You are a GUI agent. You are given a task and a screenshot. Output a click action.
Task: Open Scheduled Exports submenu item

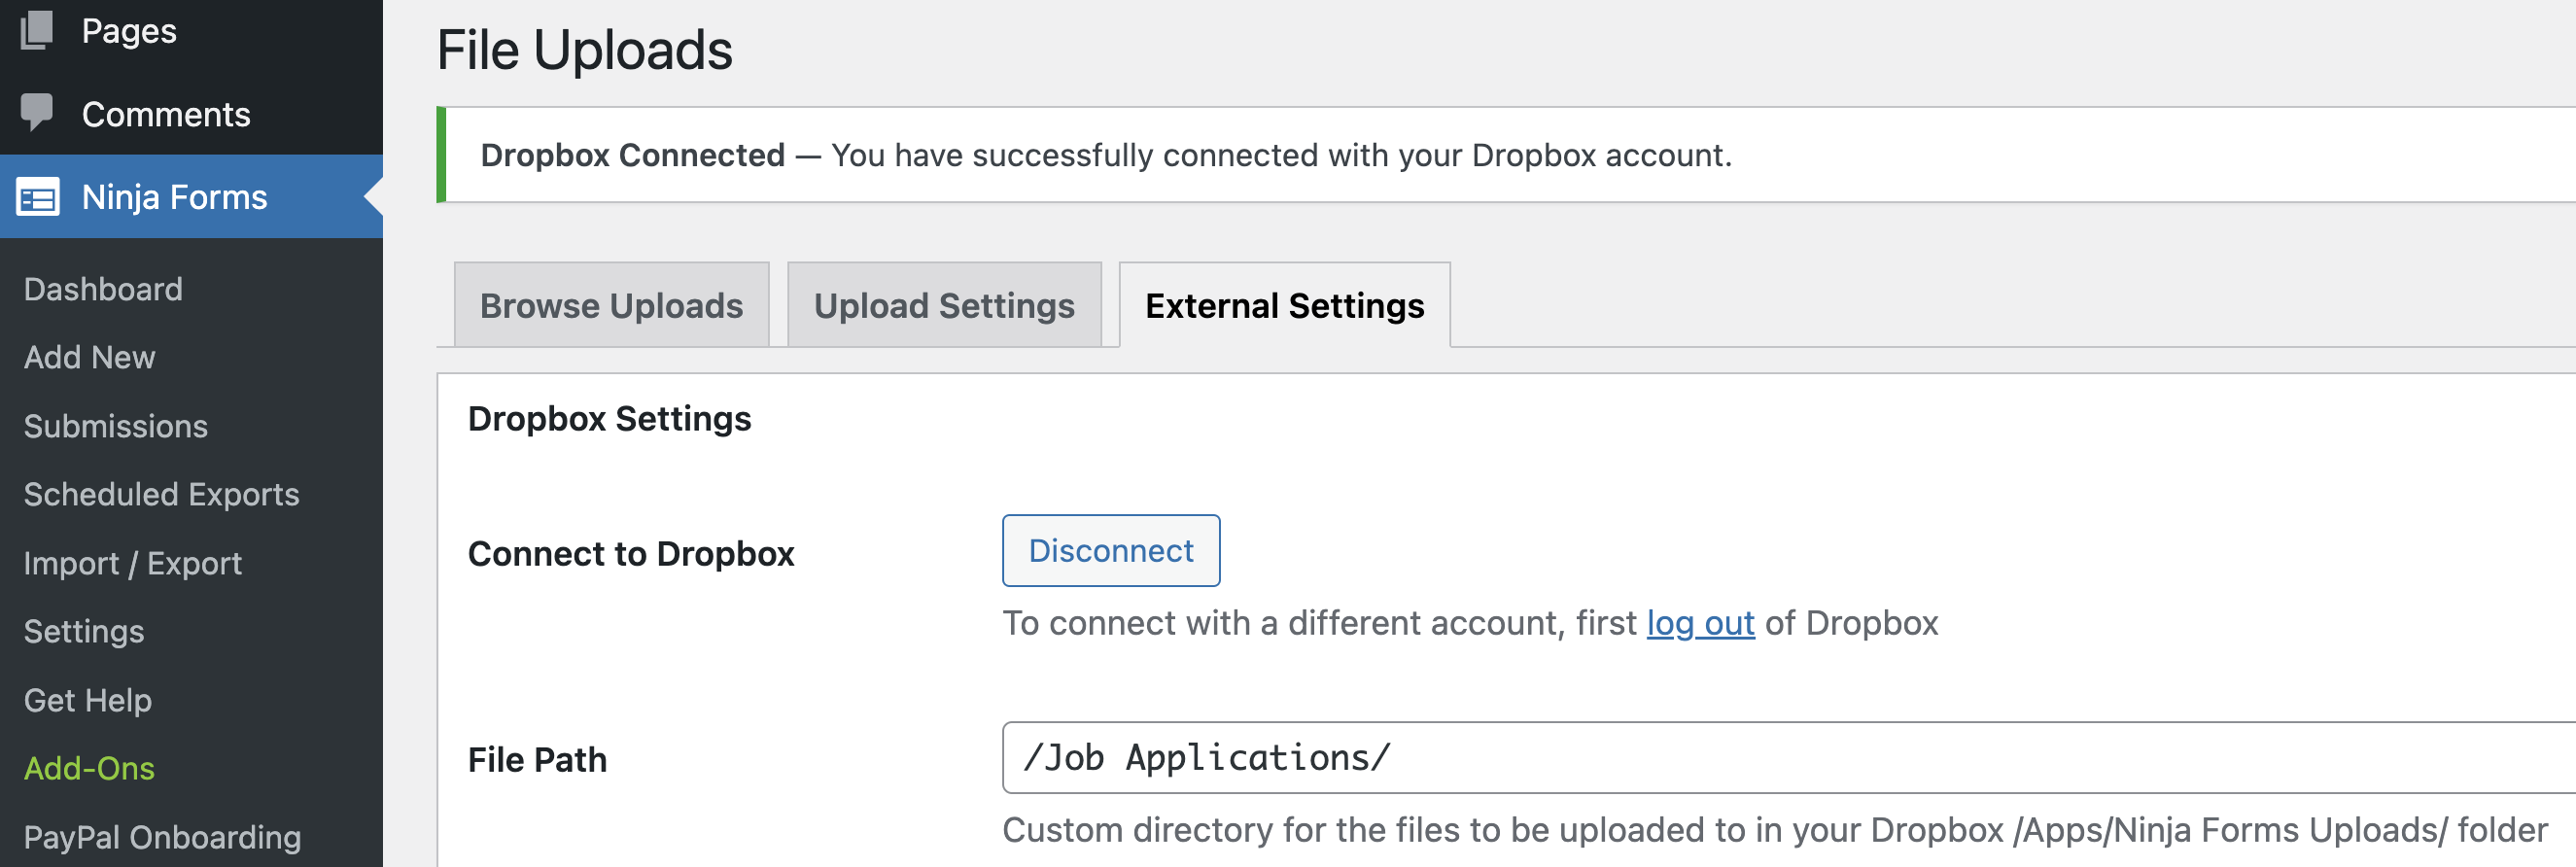161,494
